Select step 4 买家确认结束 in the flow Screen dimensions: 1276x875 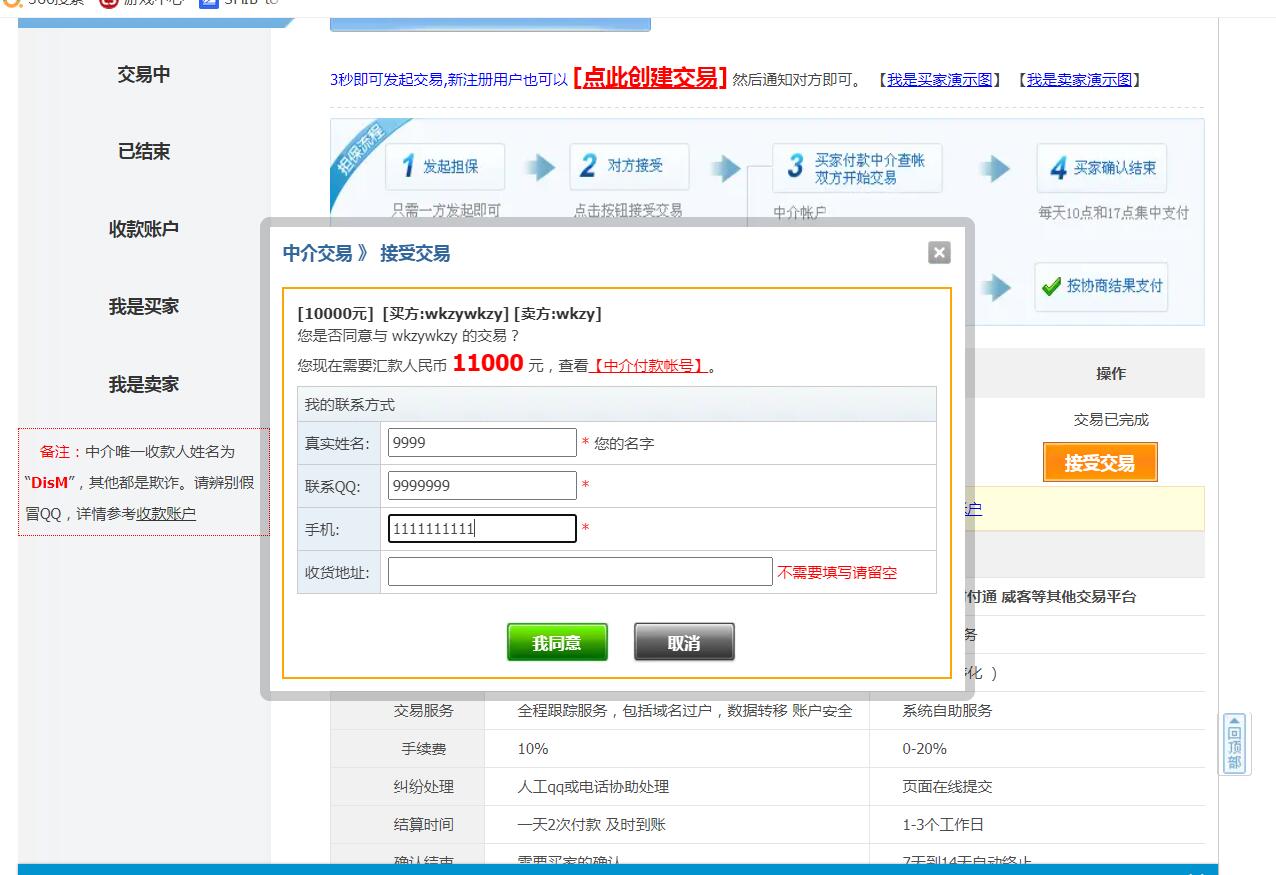pyautogui.click(x=1101, y=168)
